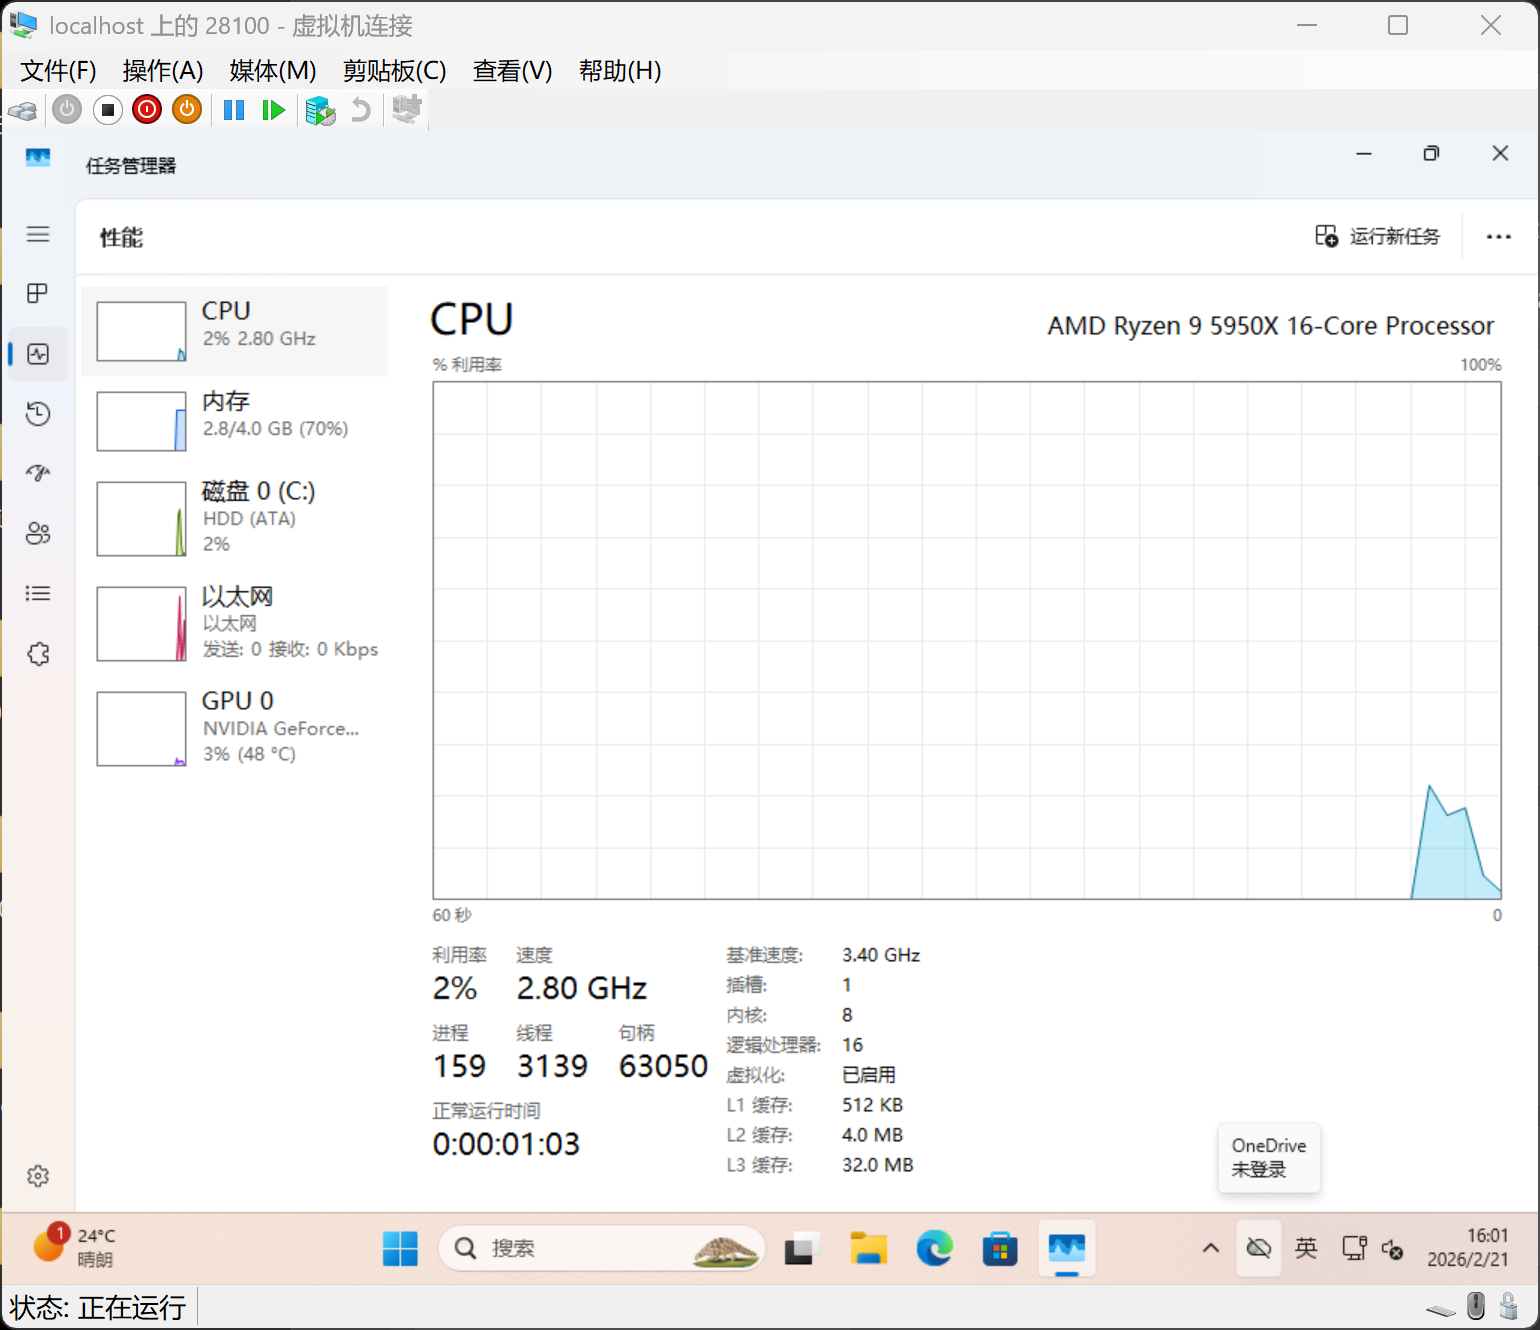Send Ctrl+Alt+Del to the virtual machine
Screen dimensions: 1540x1330
pyautogui.click(x=23, y=110)
